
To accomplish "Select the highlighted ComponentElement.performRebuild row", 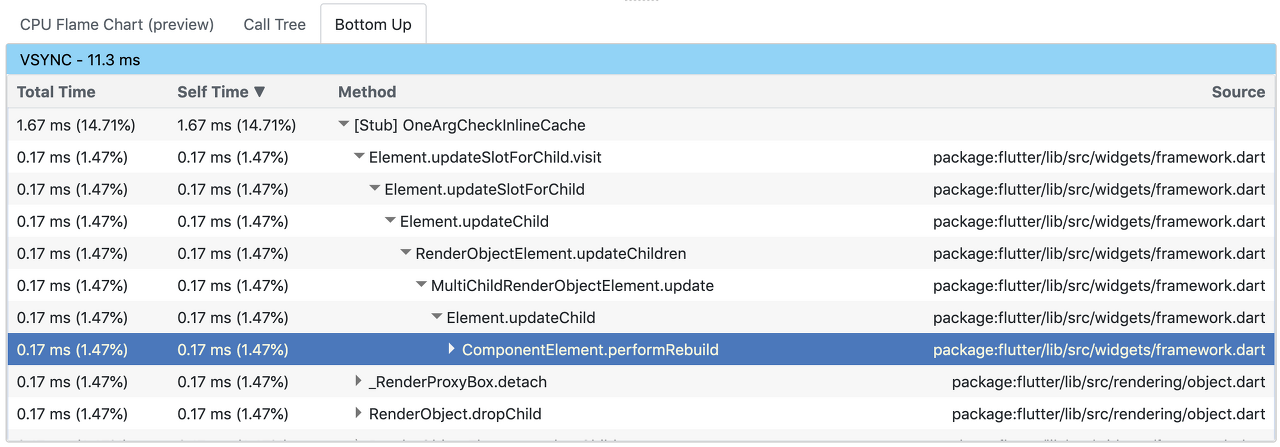I will [640, 350].
